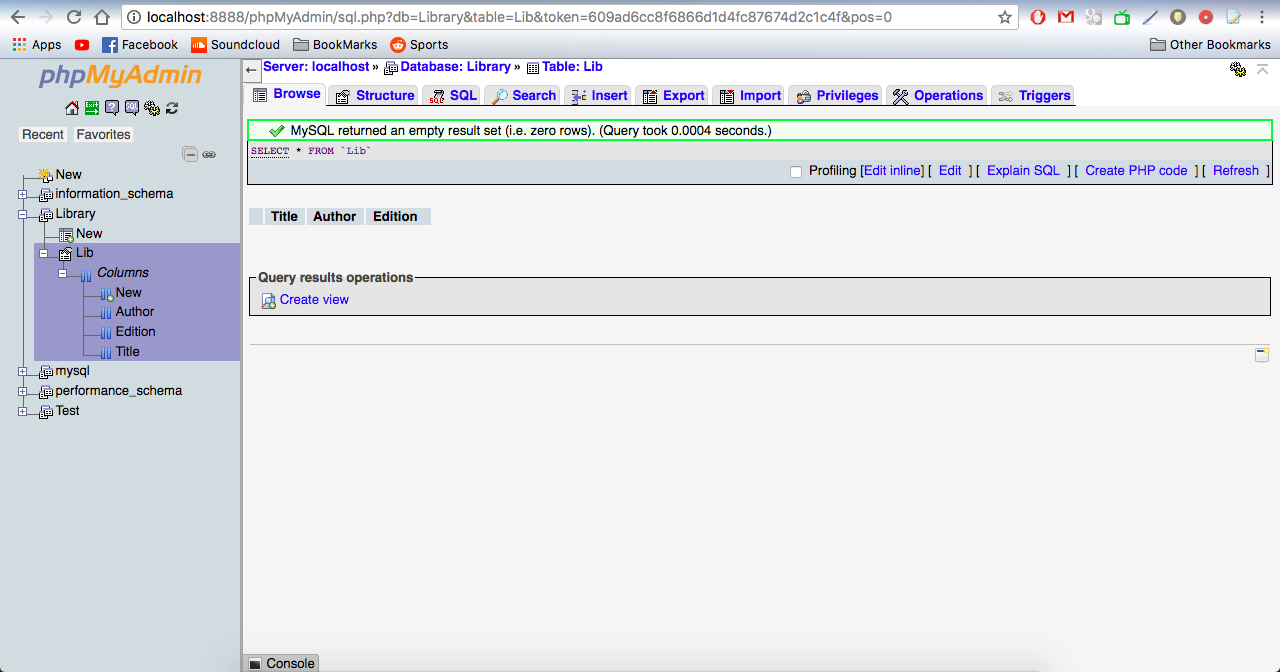Open the Operations tab
Screen dimensions: 1280x672
[x=938, y=95]
